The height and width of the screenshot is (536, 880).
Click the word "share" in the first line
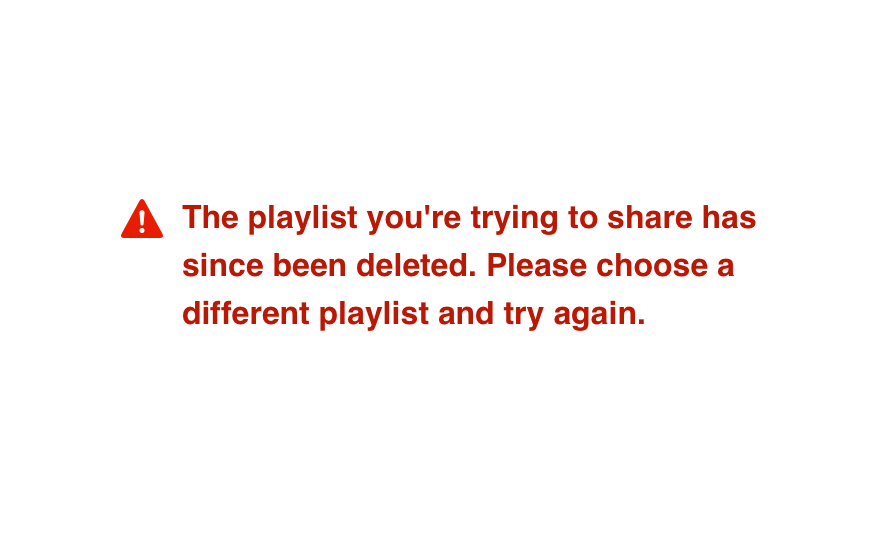pos(650,217)
